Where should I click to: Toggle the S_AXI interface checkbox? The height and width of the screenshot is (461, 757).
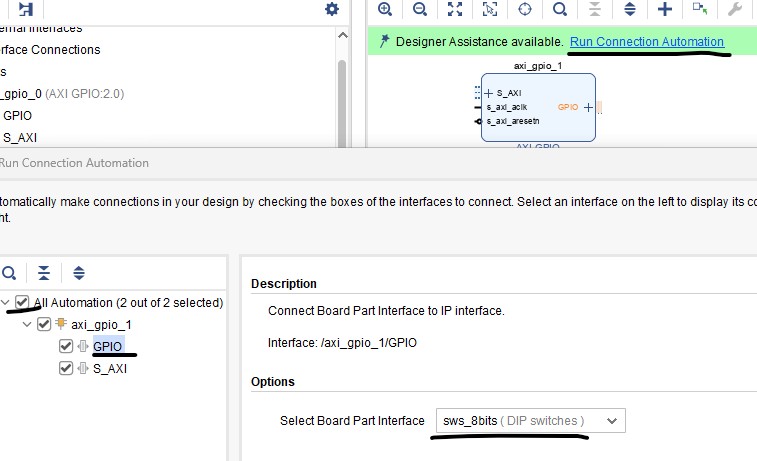pos(66,368)
